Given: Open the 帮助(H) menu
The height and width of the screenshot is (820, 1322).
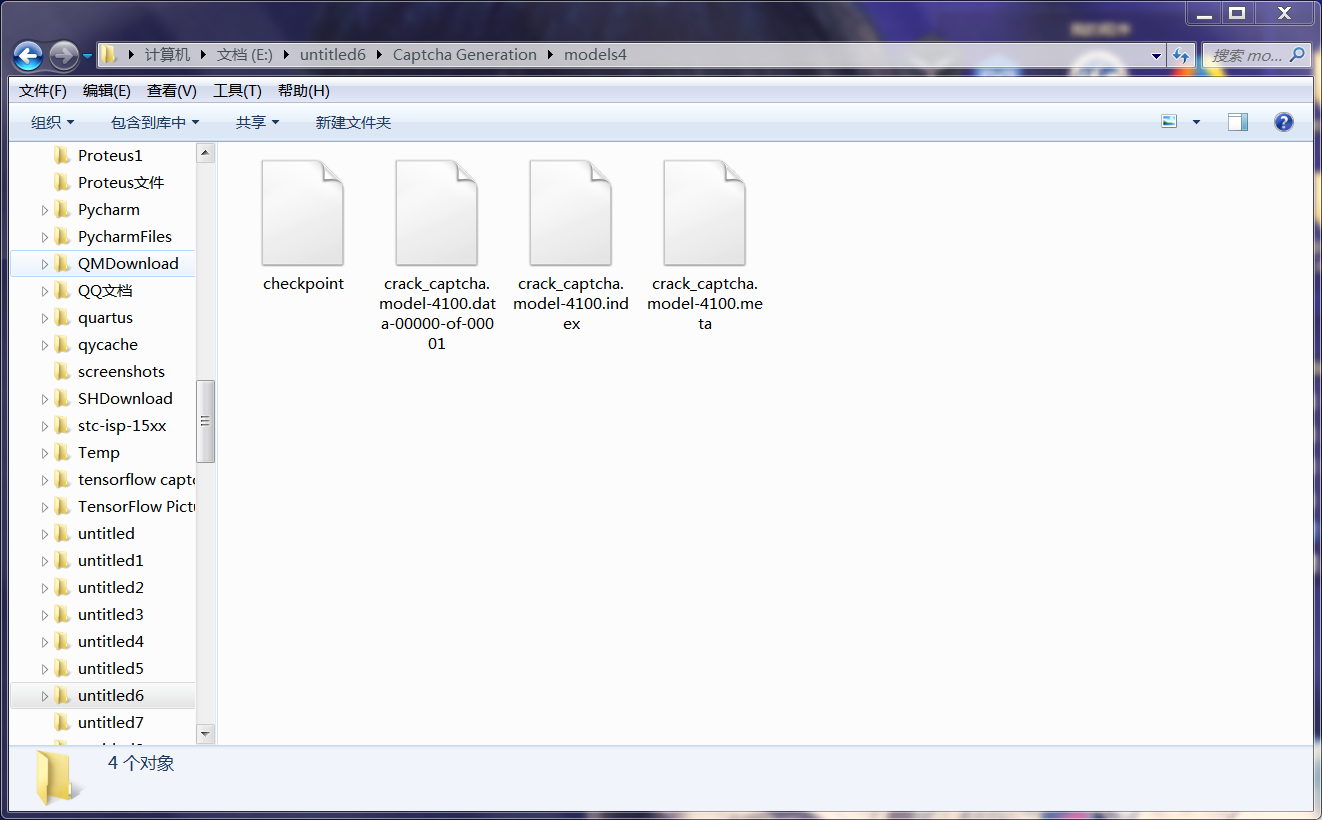Looking at the screenshot, I should point(304,91).
